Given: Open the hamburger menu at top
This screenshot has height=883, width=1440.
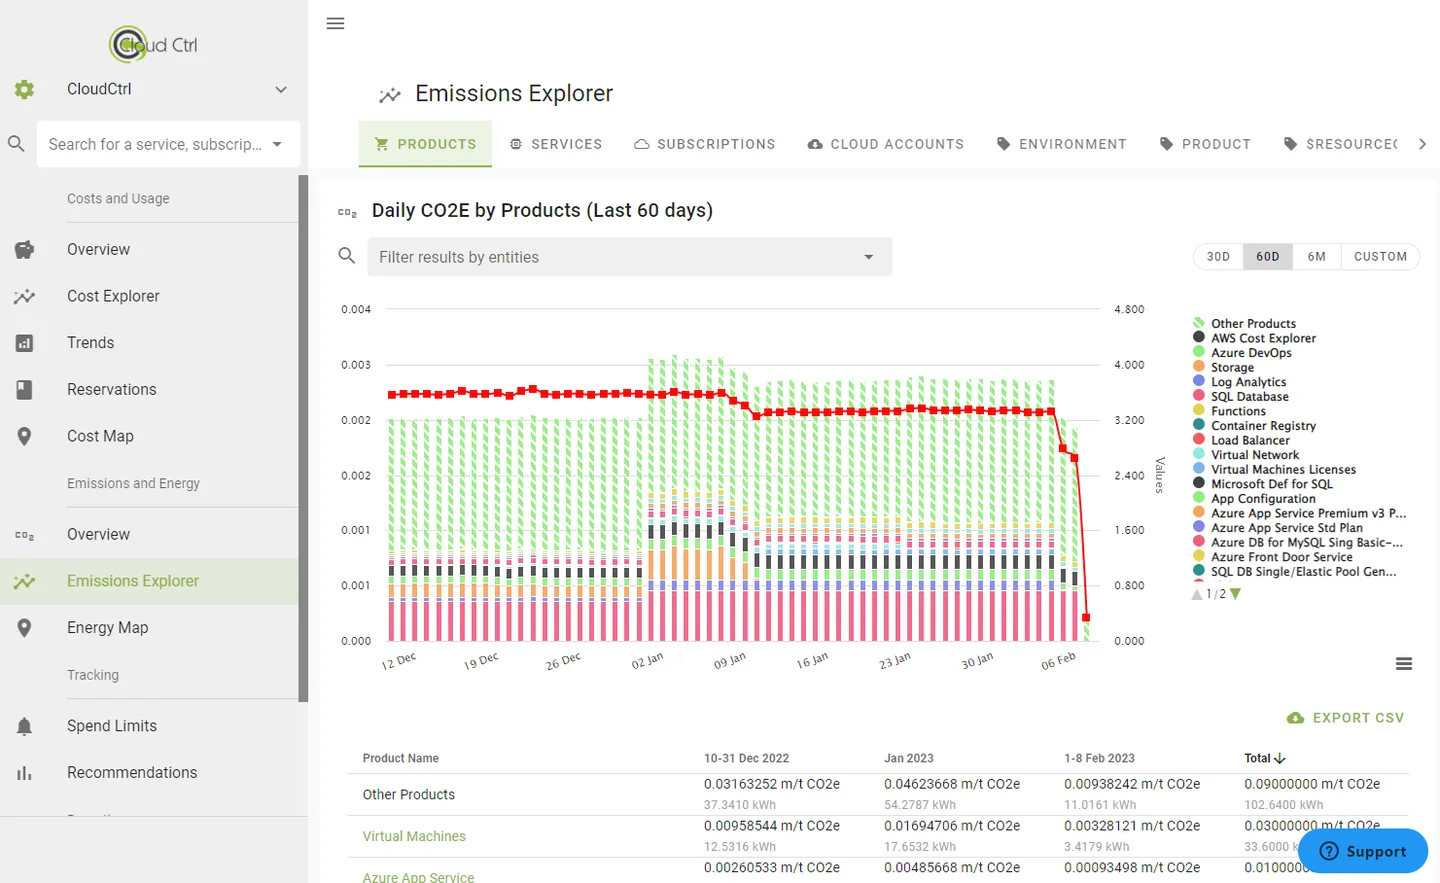Looking at the screenshot, I should point(335,23).
